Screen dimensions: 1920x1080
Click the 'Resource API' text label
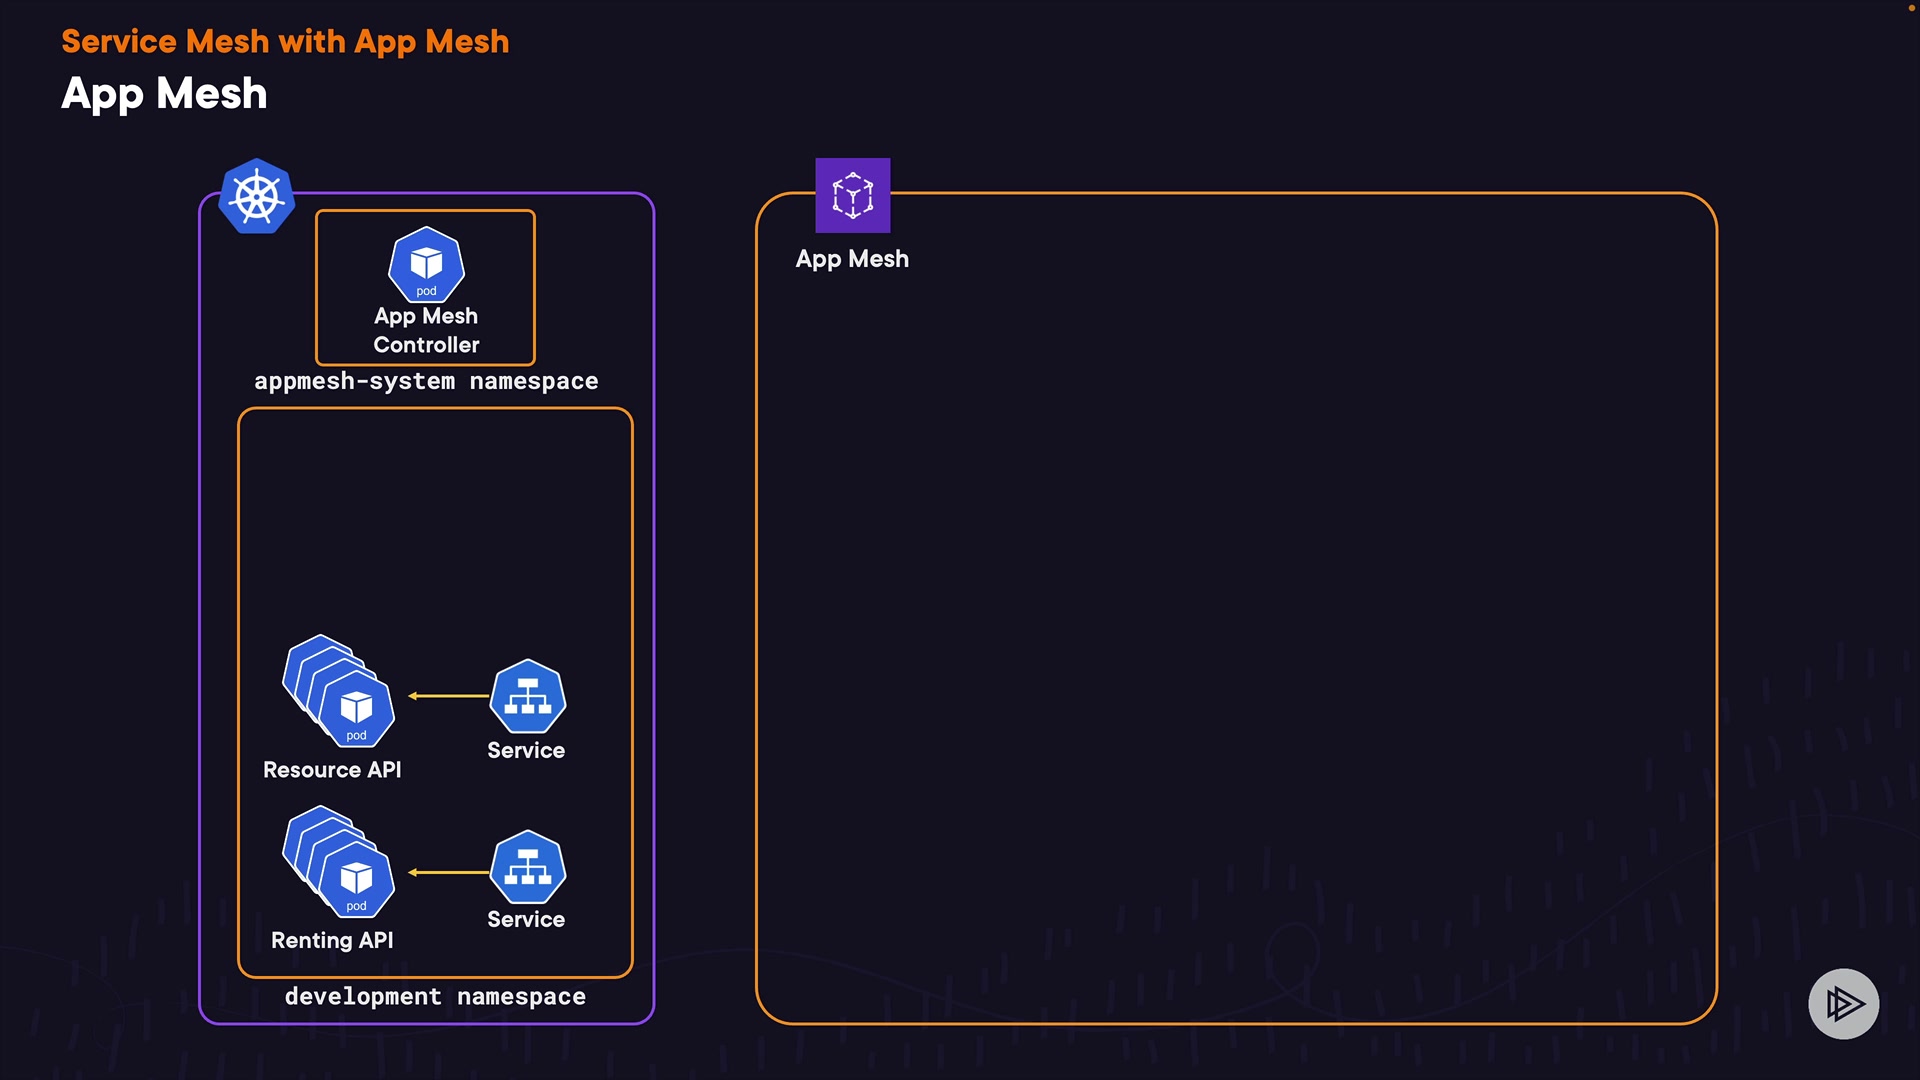coord(332,770)
